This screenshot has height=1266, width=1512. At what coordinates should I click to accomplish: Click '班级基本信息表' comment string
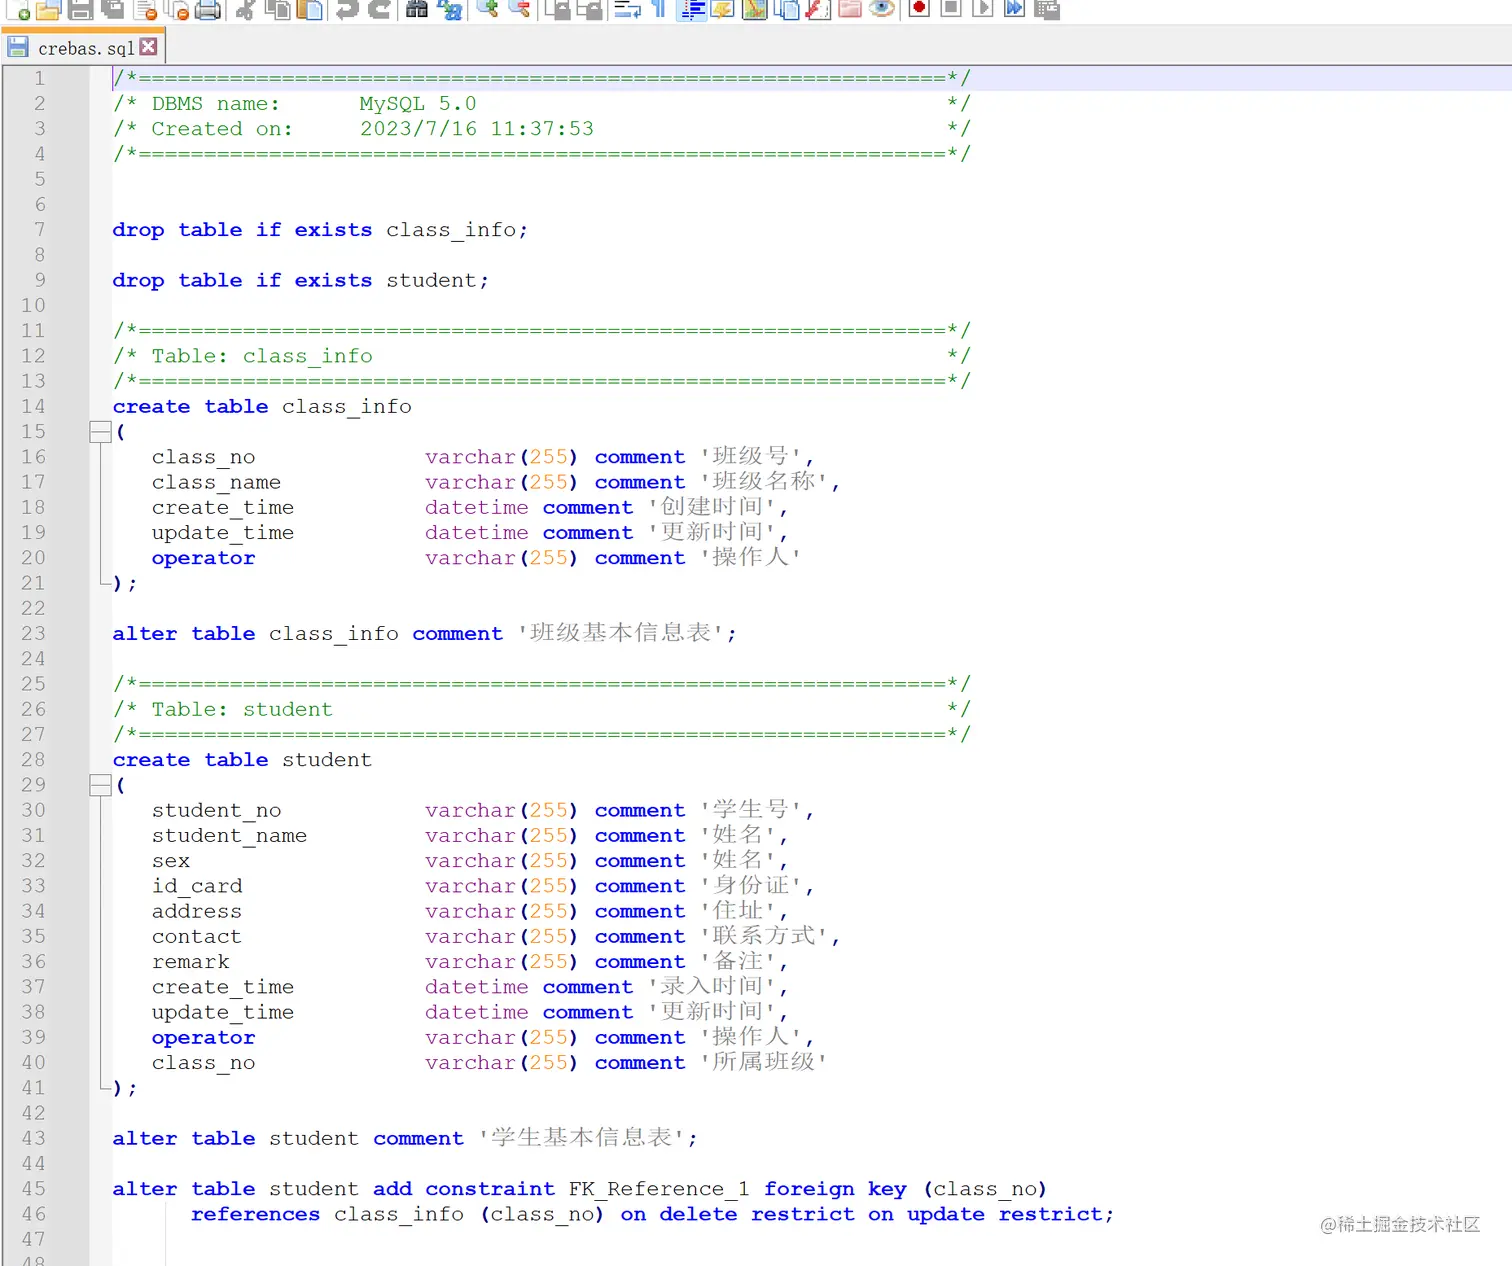(x=621, y=632)
